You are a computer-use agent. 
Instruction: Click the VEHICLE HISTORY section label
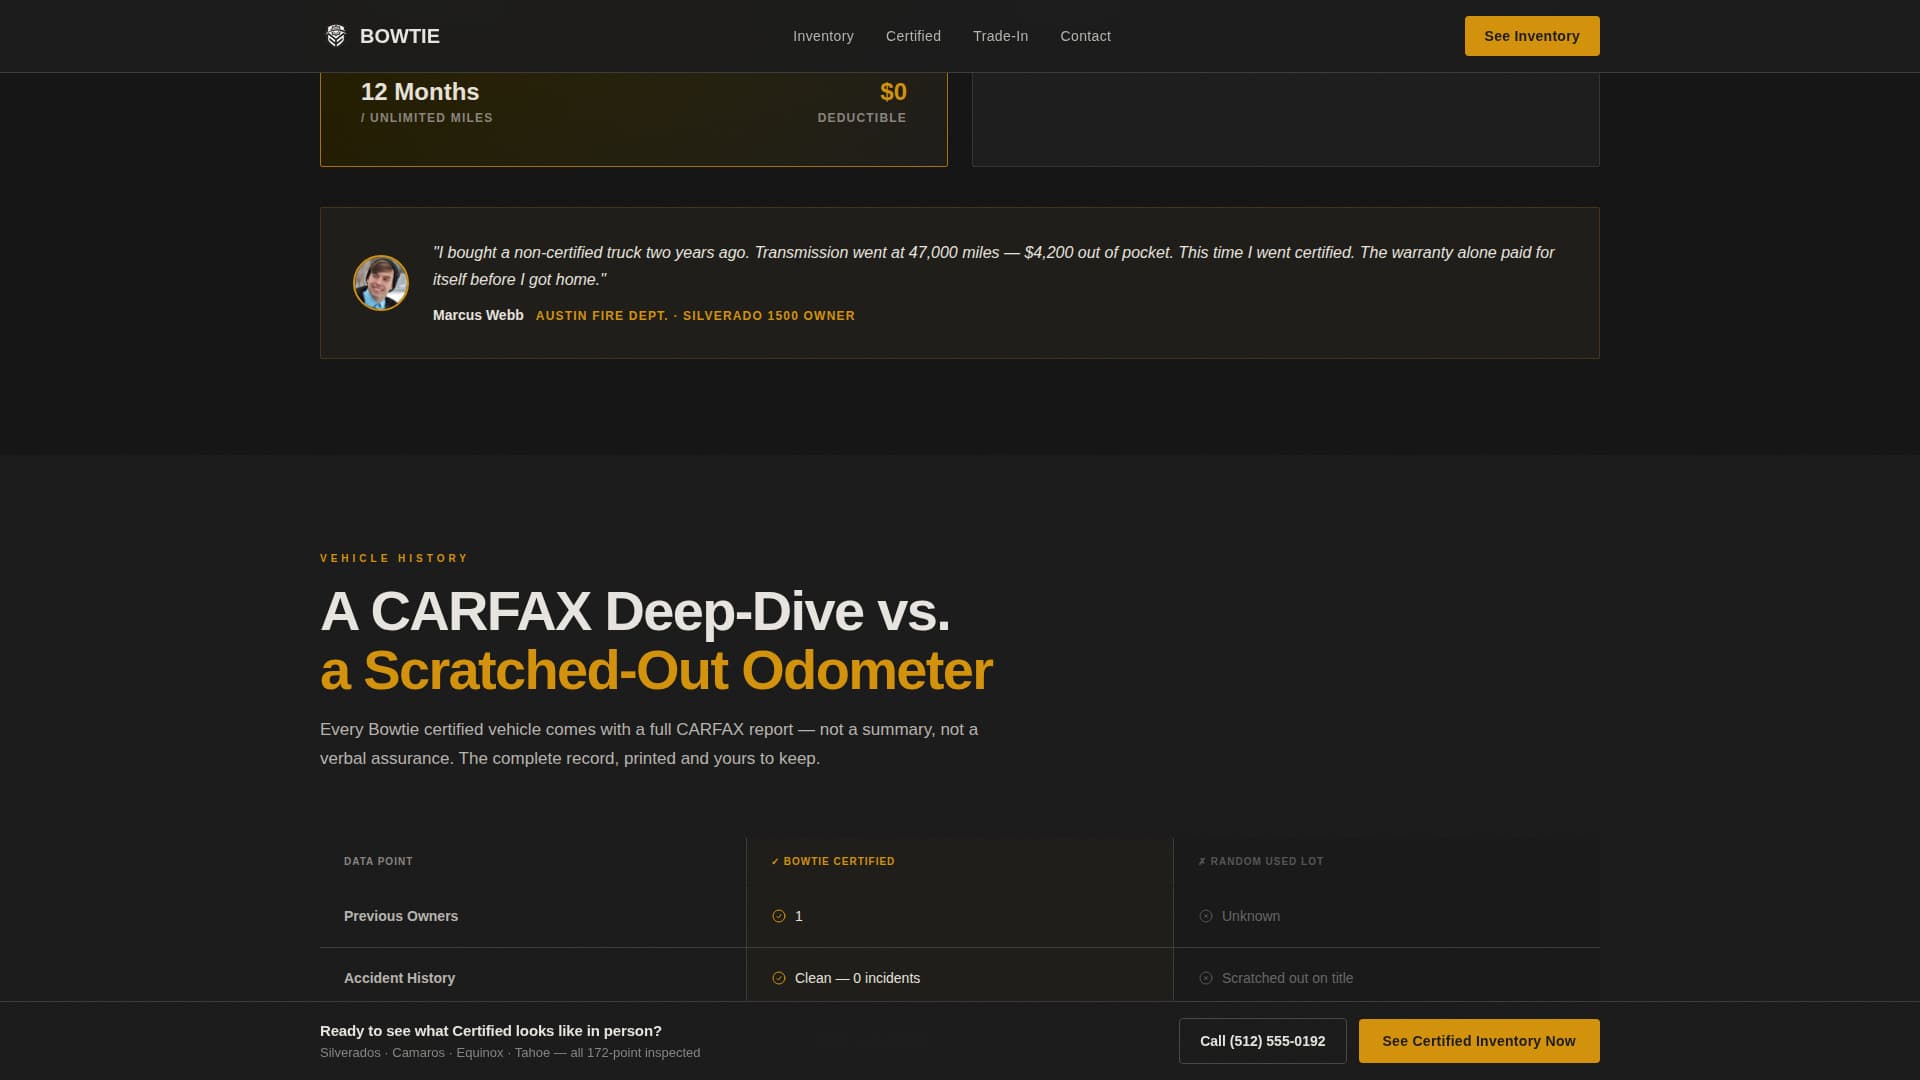point(394,558)
